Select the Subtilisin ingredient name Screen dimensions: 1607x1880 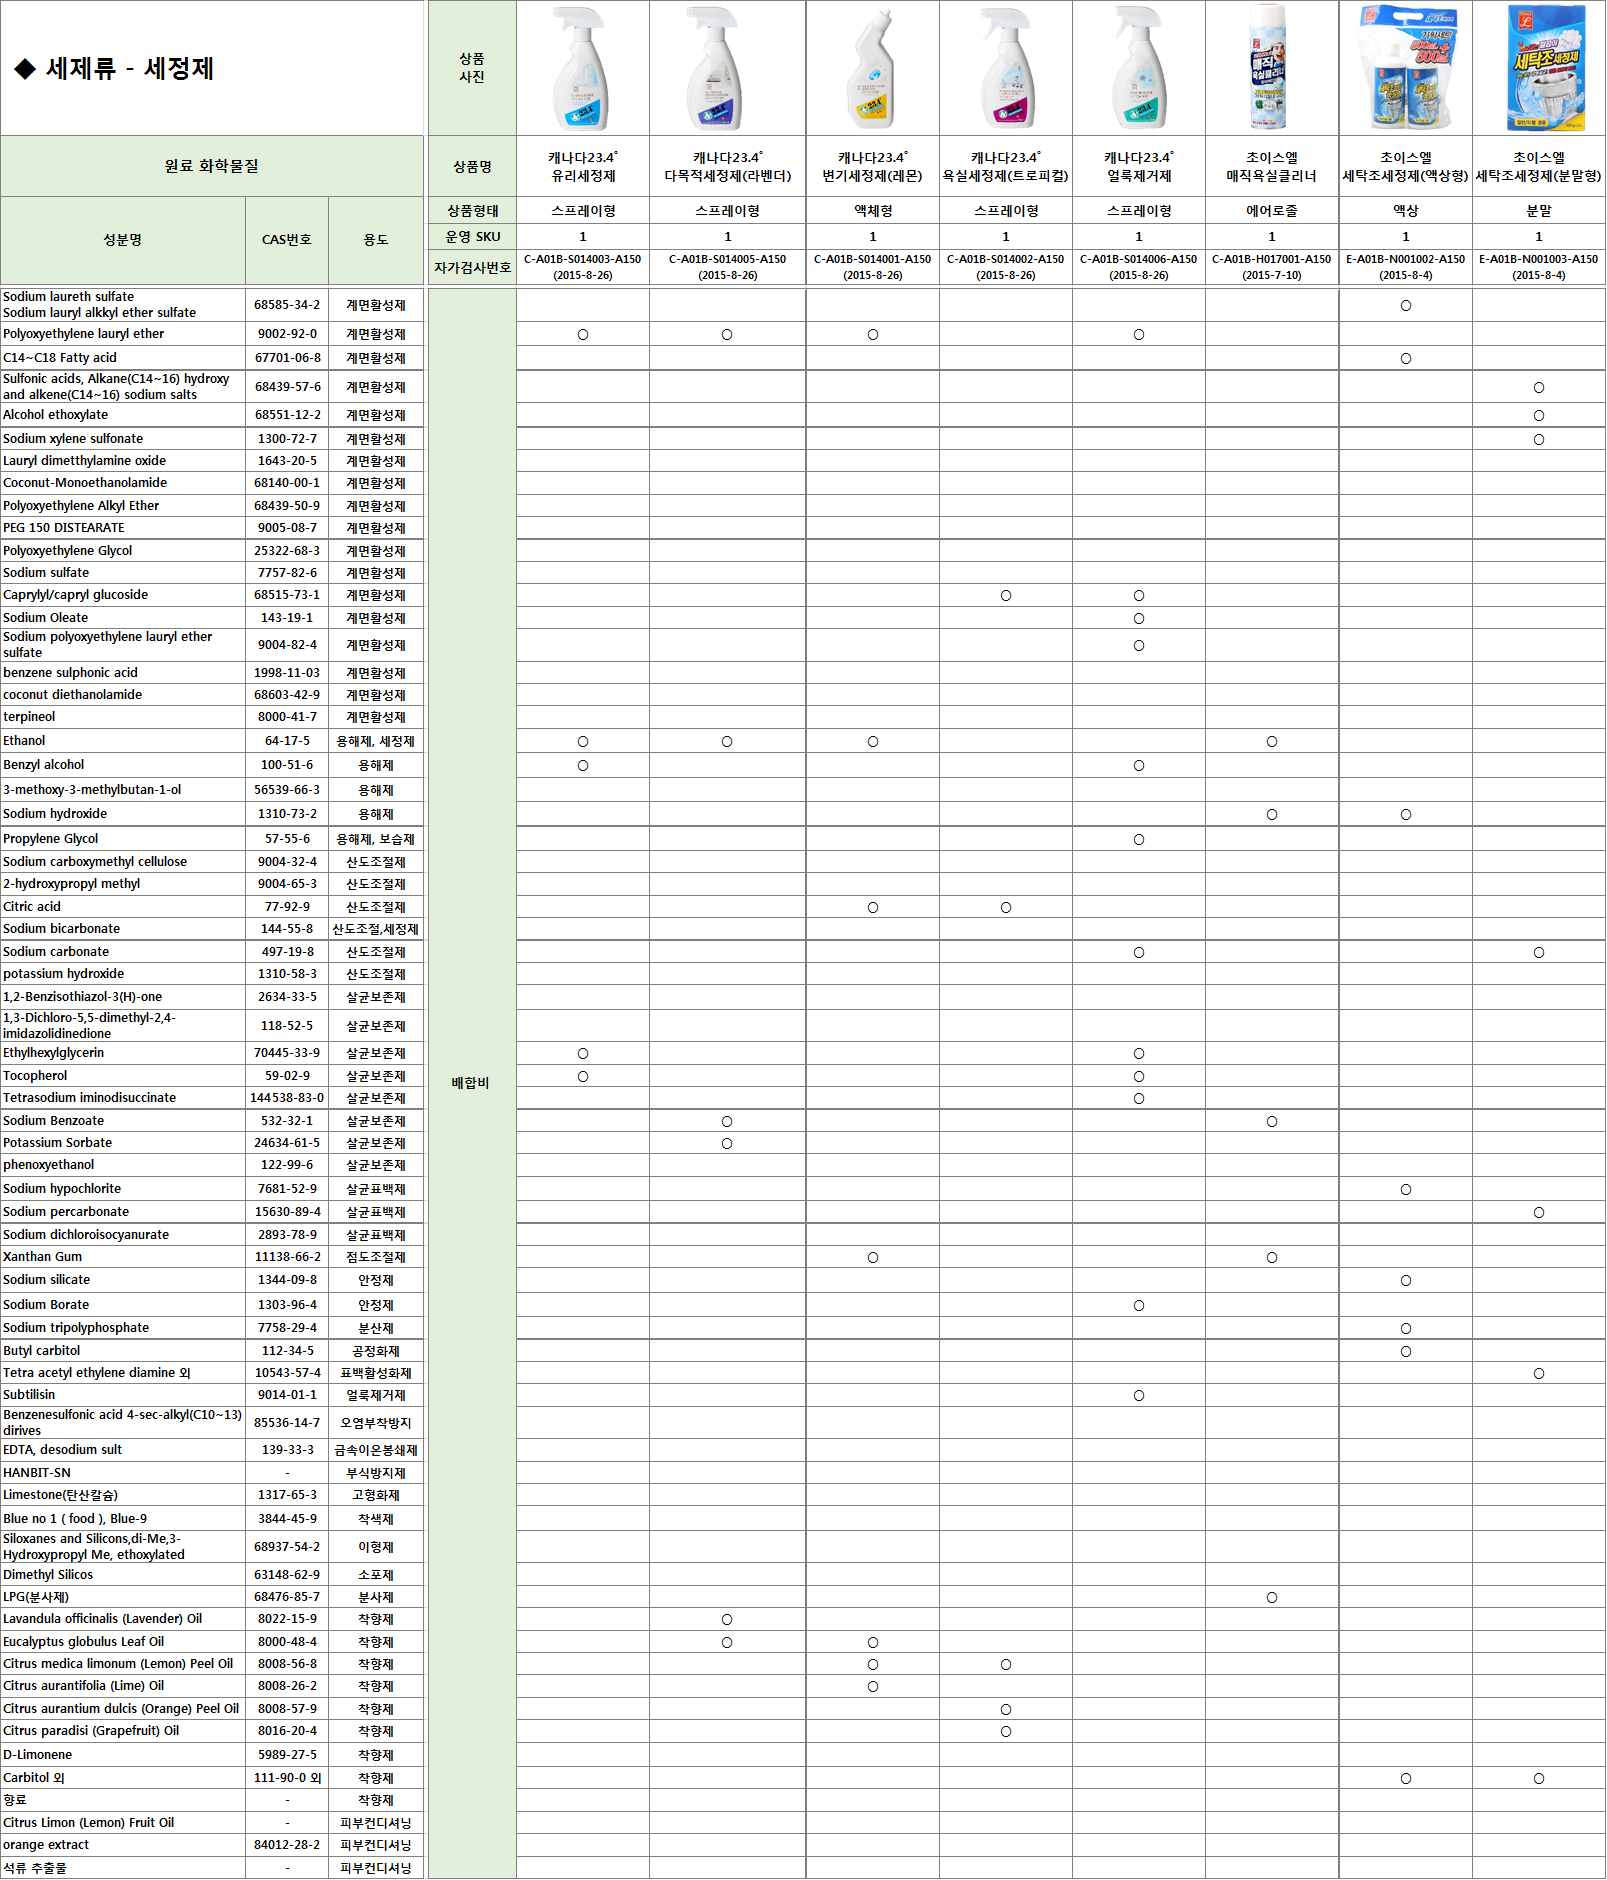(x=29, y=1395)
